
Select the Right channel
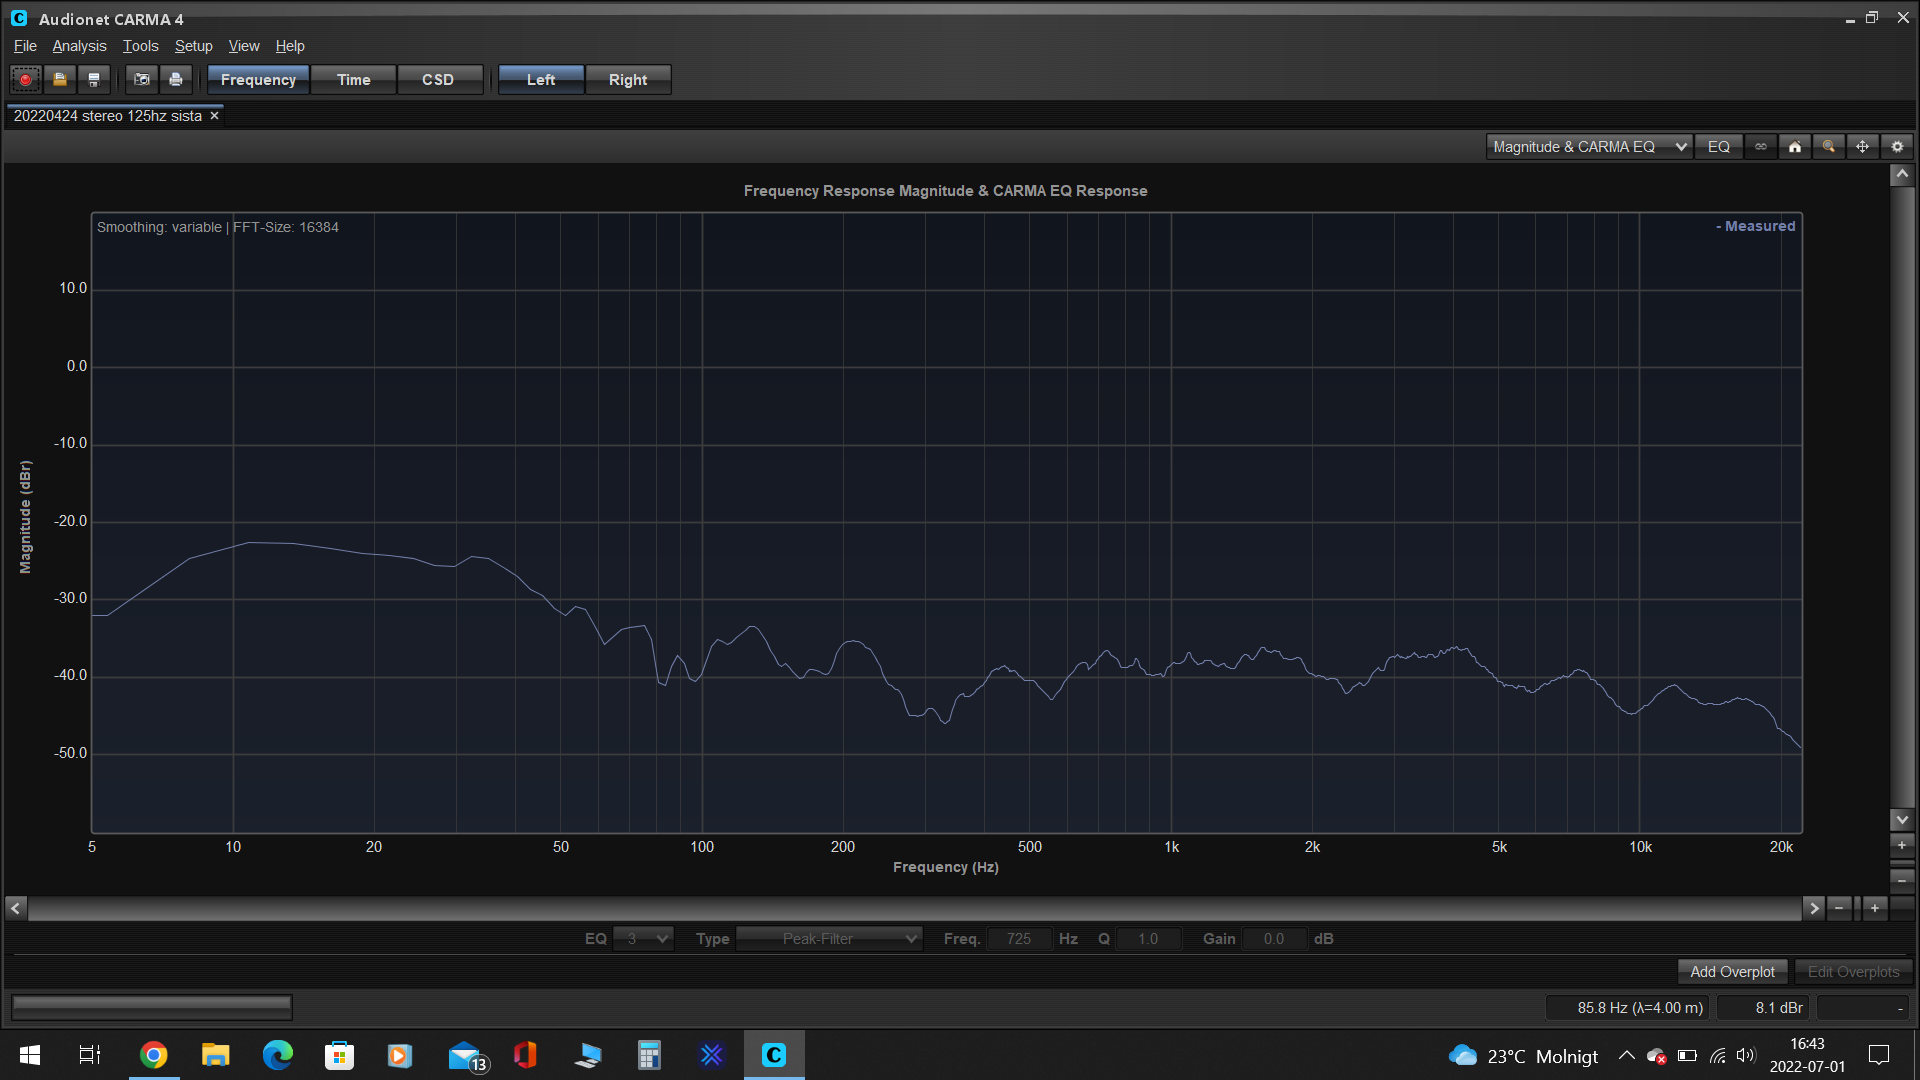628,80
